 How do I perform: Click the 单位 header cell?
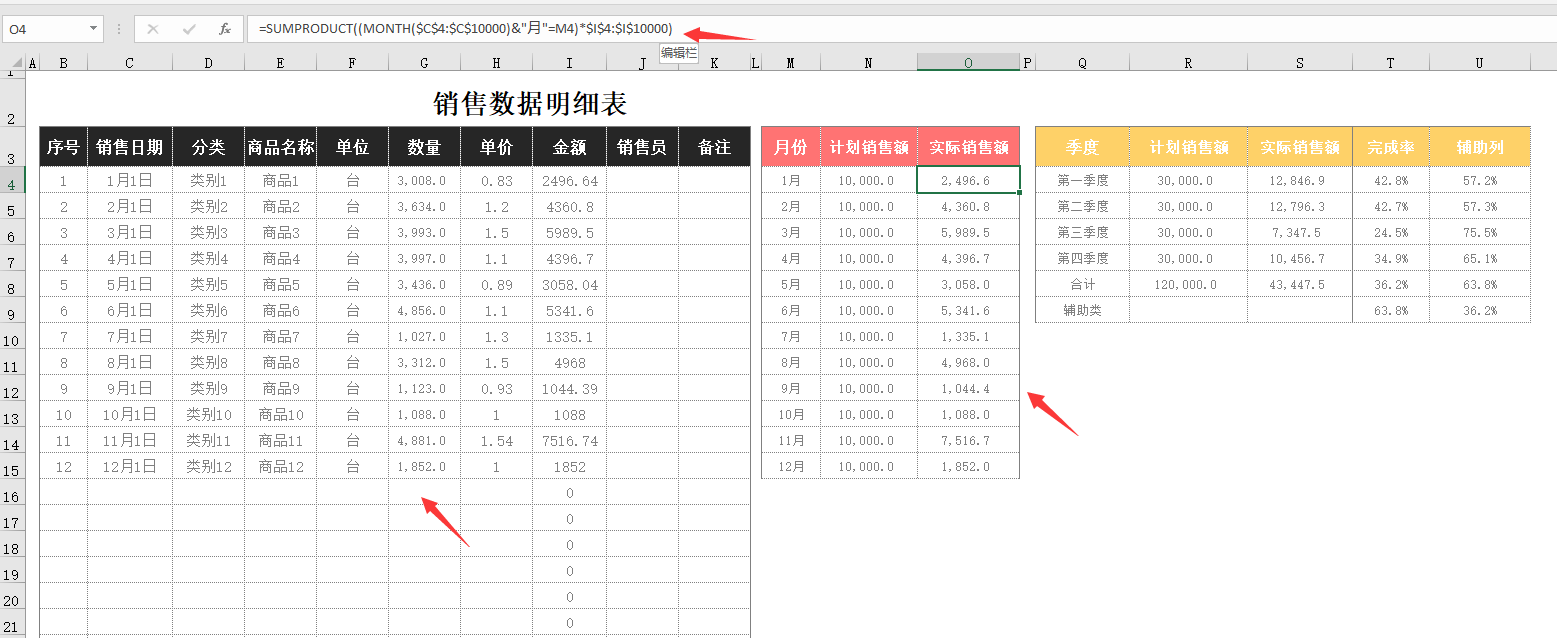(x=353, y=147)
